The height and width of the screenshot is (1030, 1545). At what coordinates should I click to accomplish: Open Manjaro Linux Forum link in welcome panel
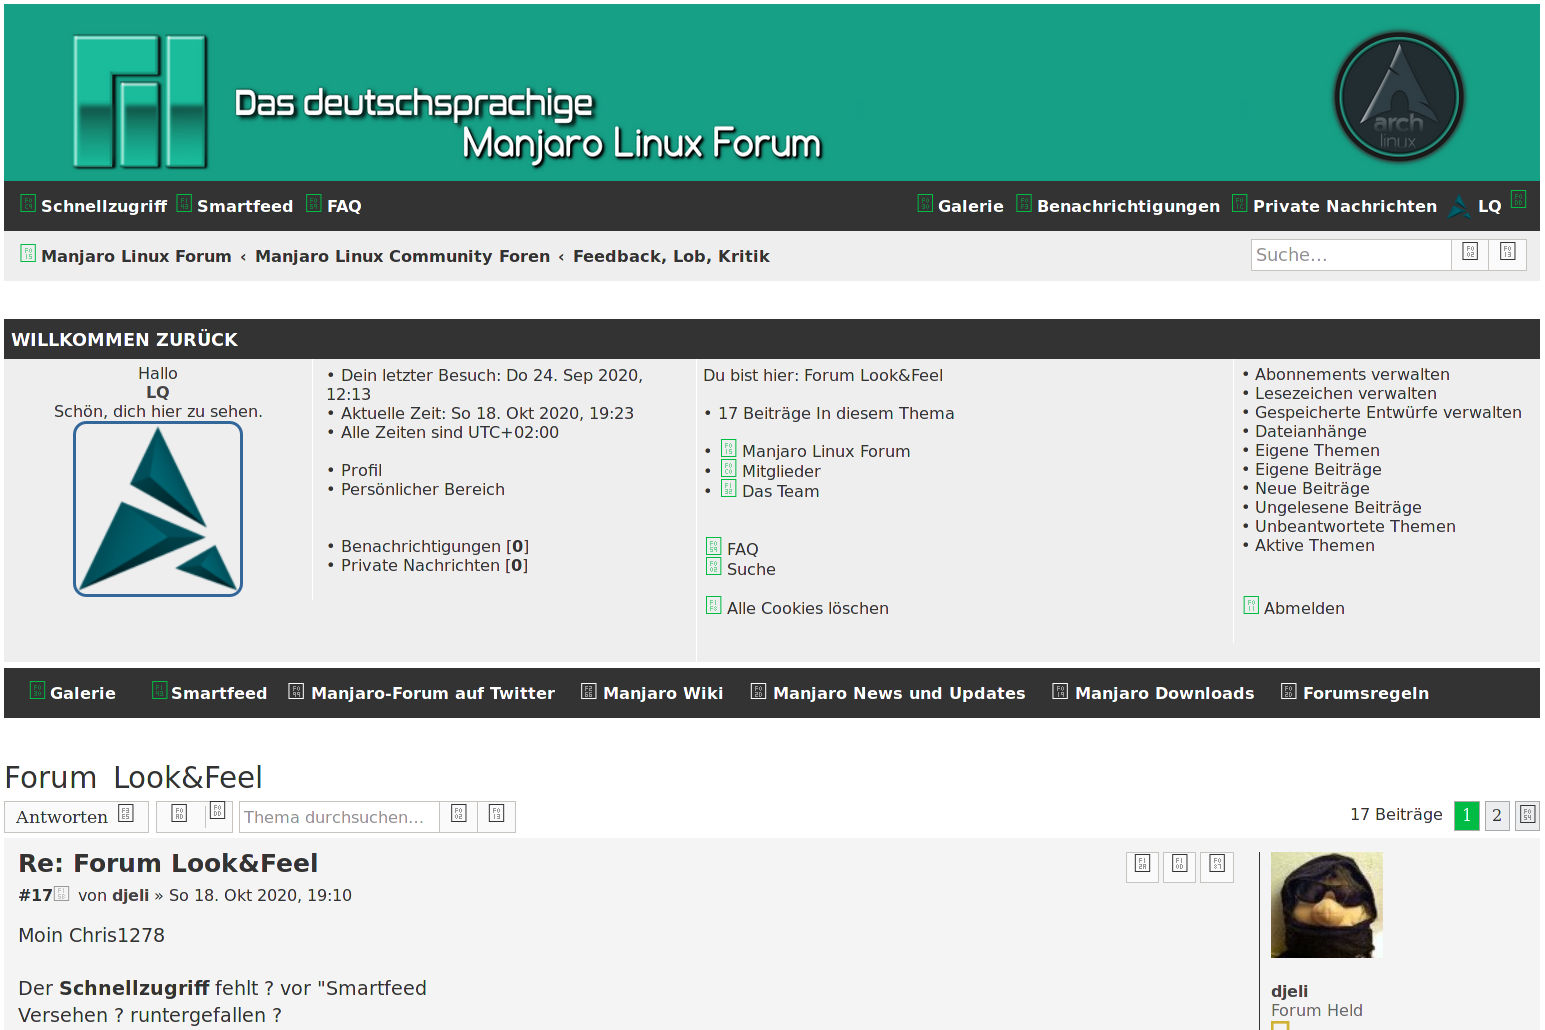pyautogui.click(x=826, y=451)
